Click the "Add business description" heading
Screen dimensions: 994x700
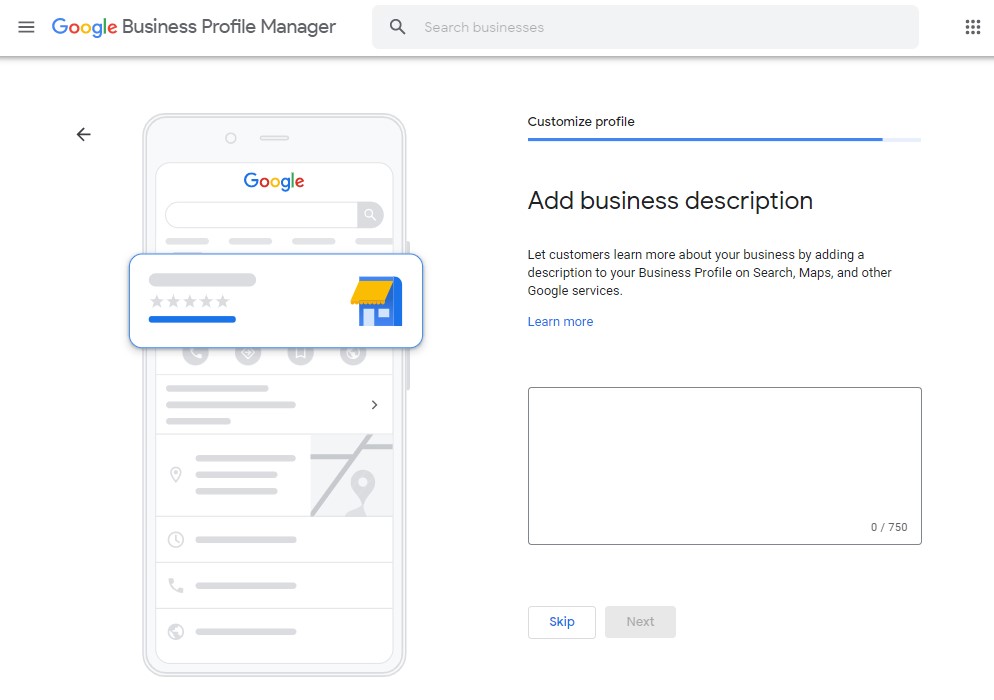pyautogui.click(x=670, y=201)
